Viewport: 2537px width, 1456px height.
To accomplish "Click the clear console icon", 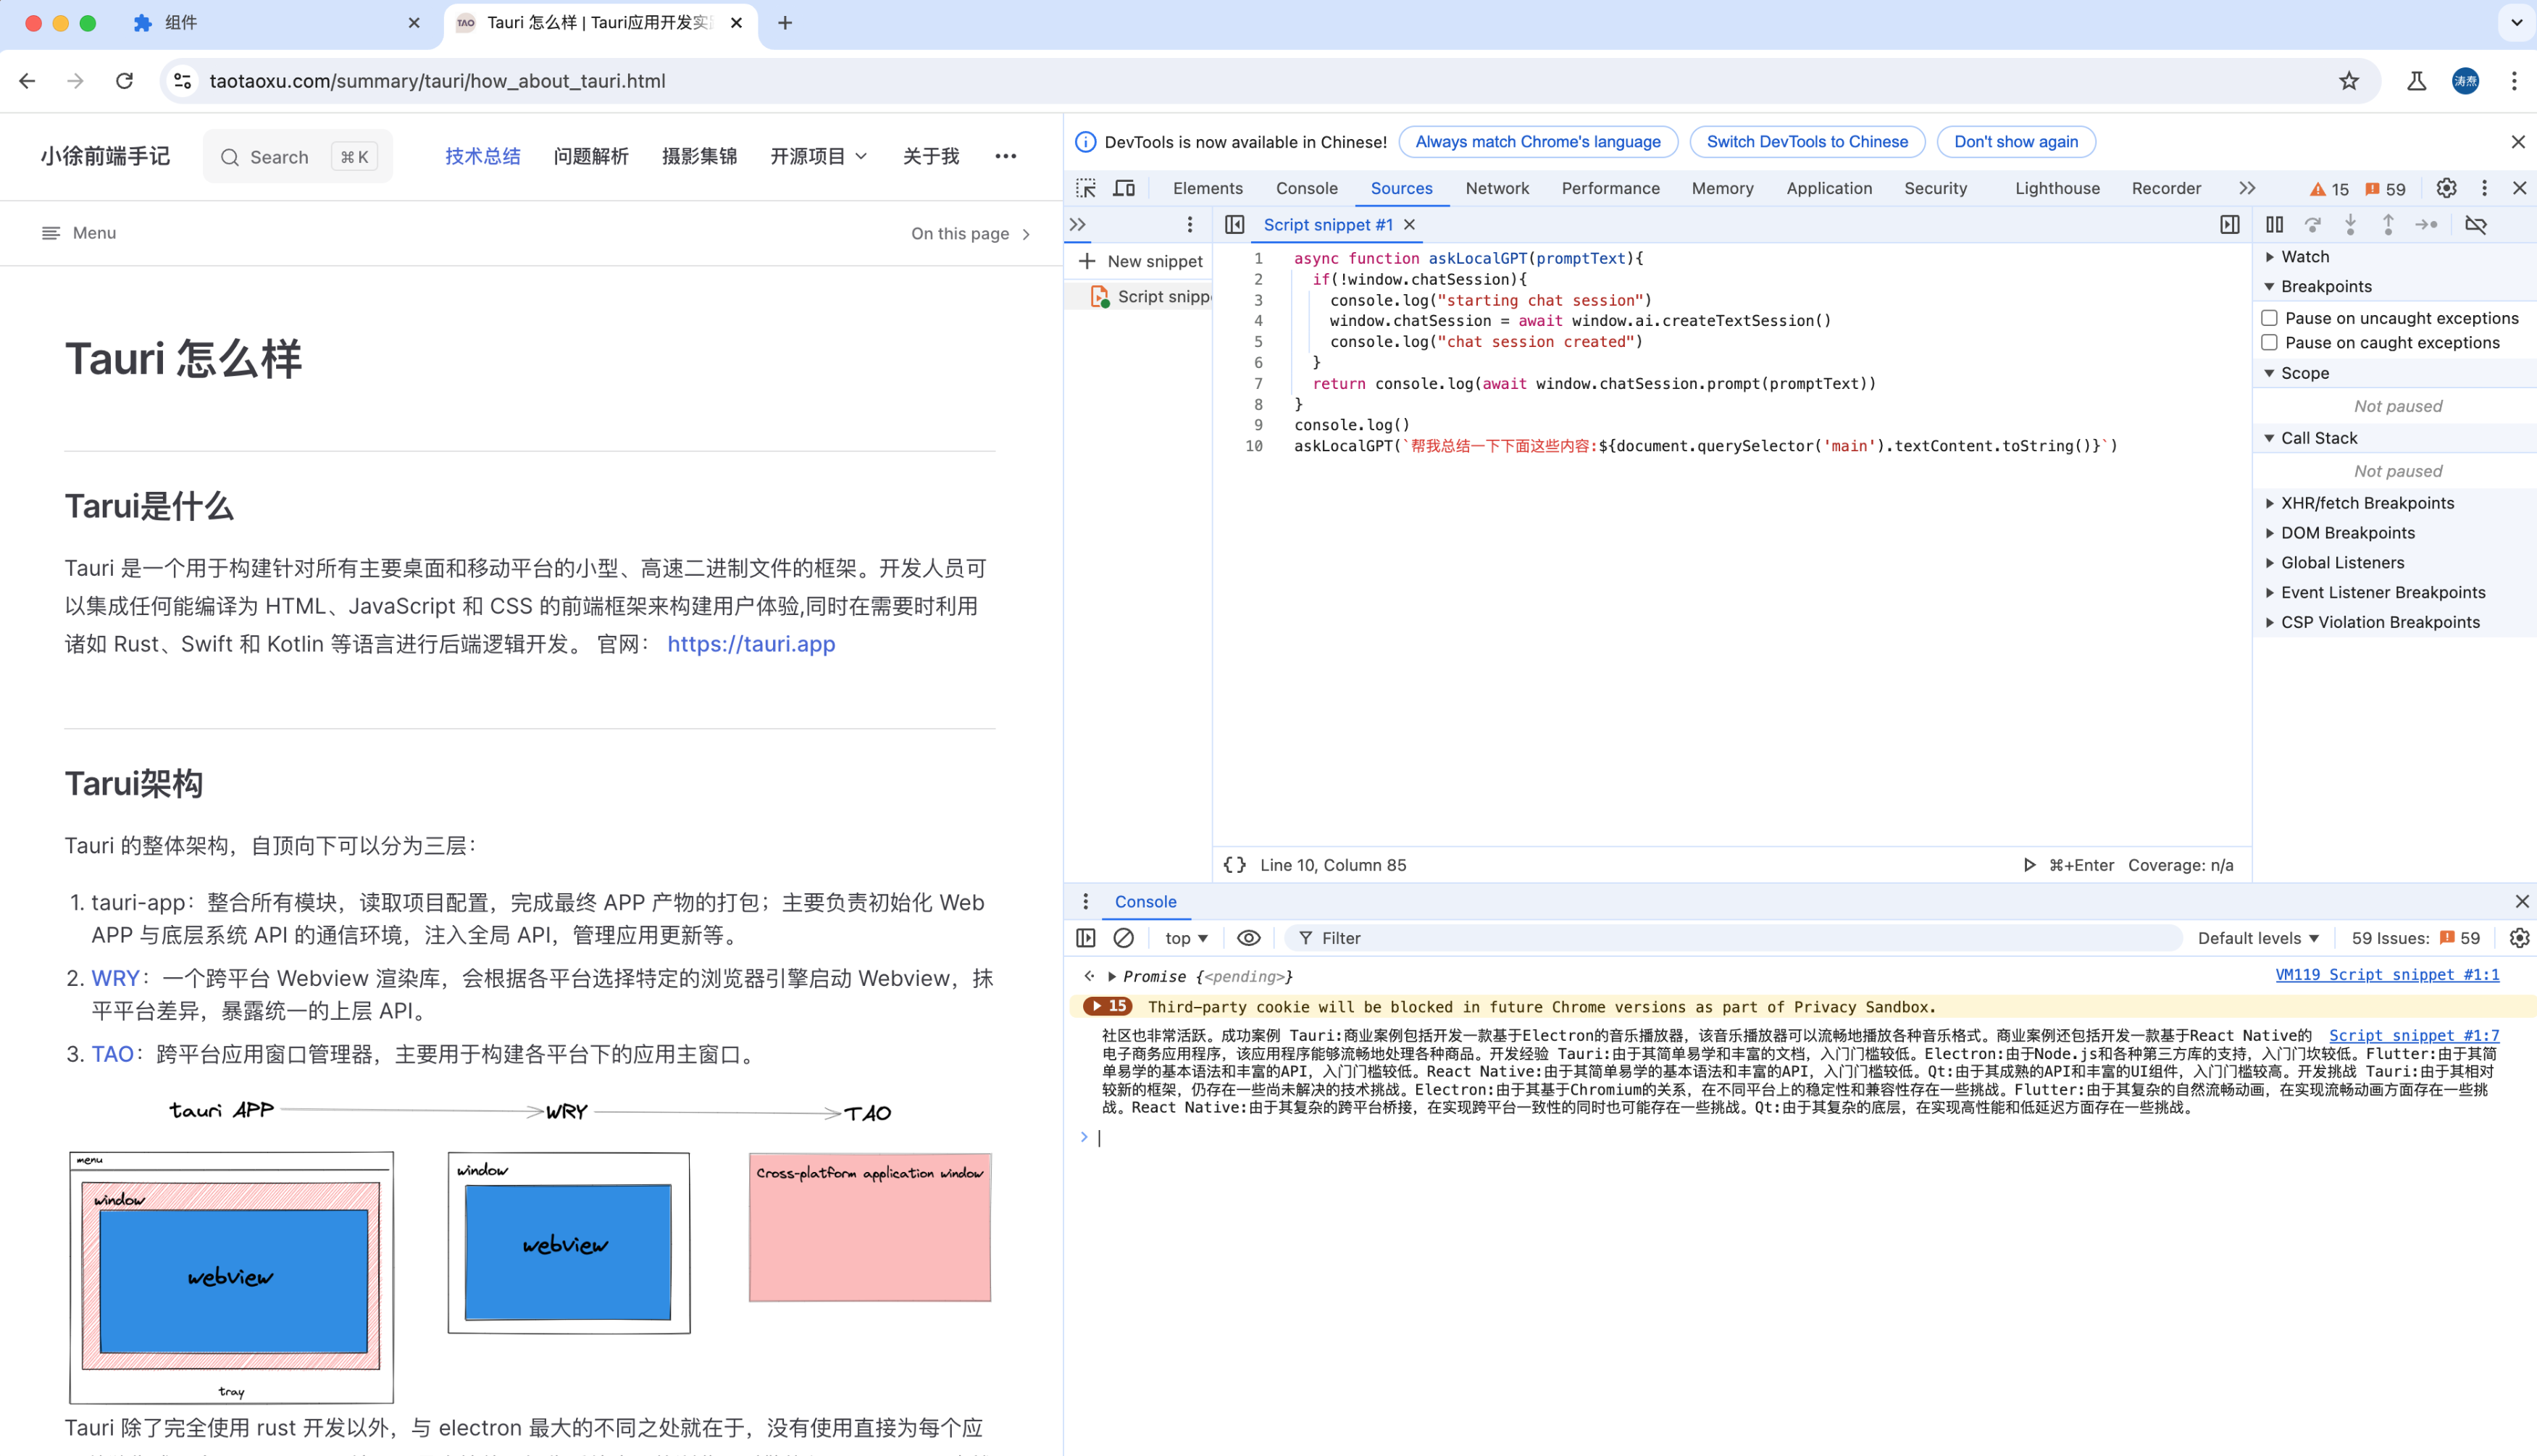I will (x=1123, y=938).
